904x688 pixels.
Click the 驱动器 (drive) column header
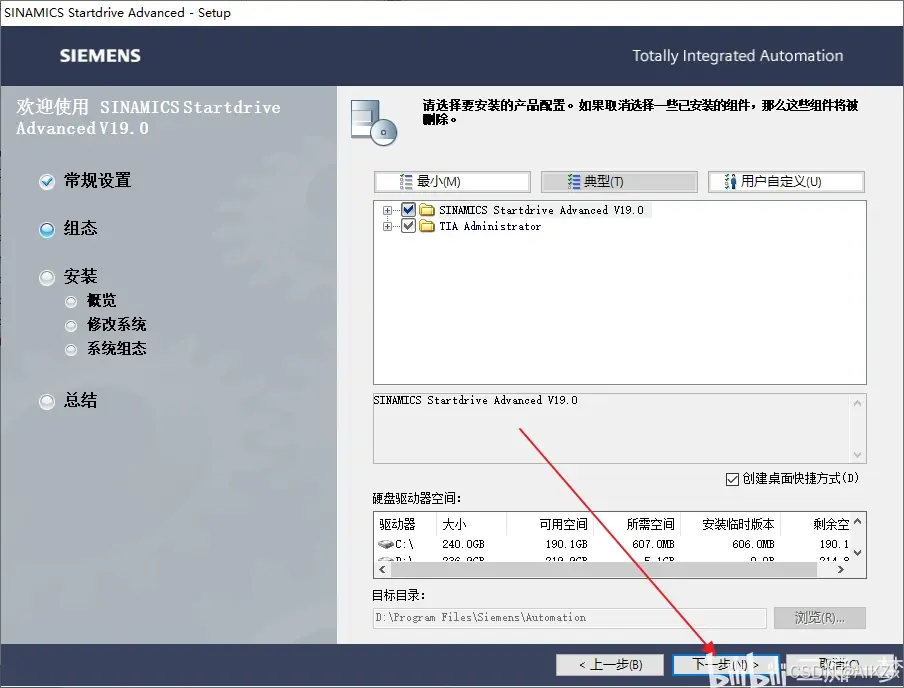tap(397, 524)
